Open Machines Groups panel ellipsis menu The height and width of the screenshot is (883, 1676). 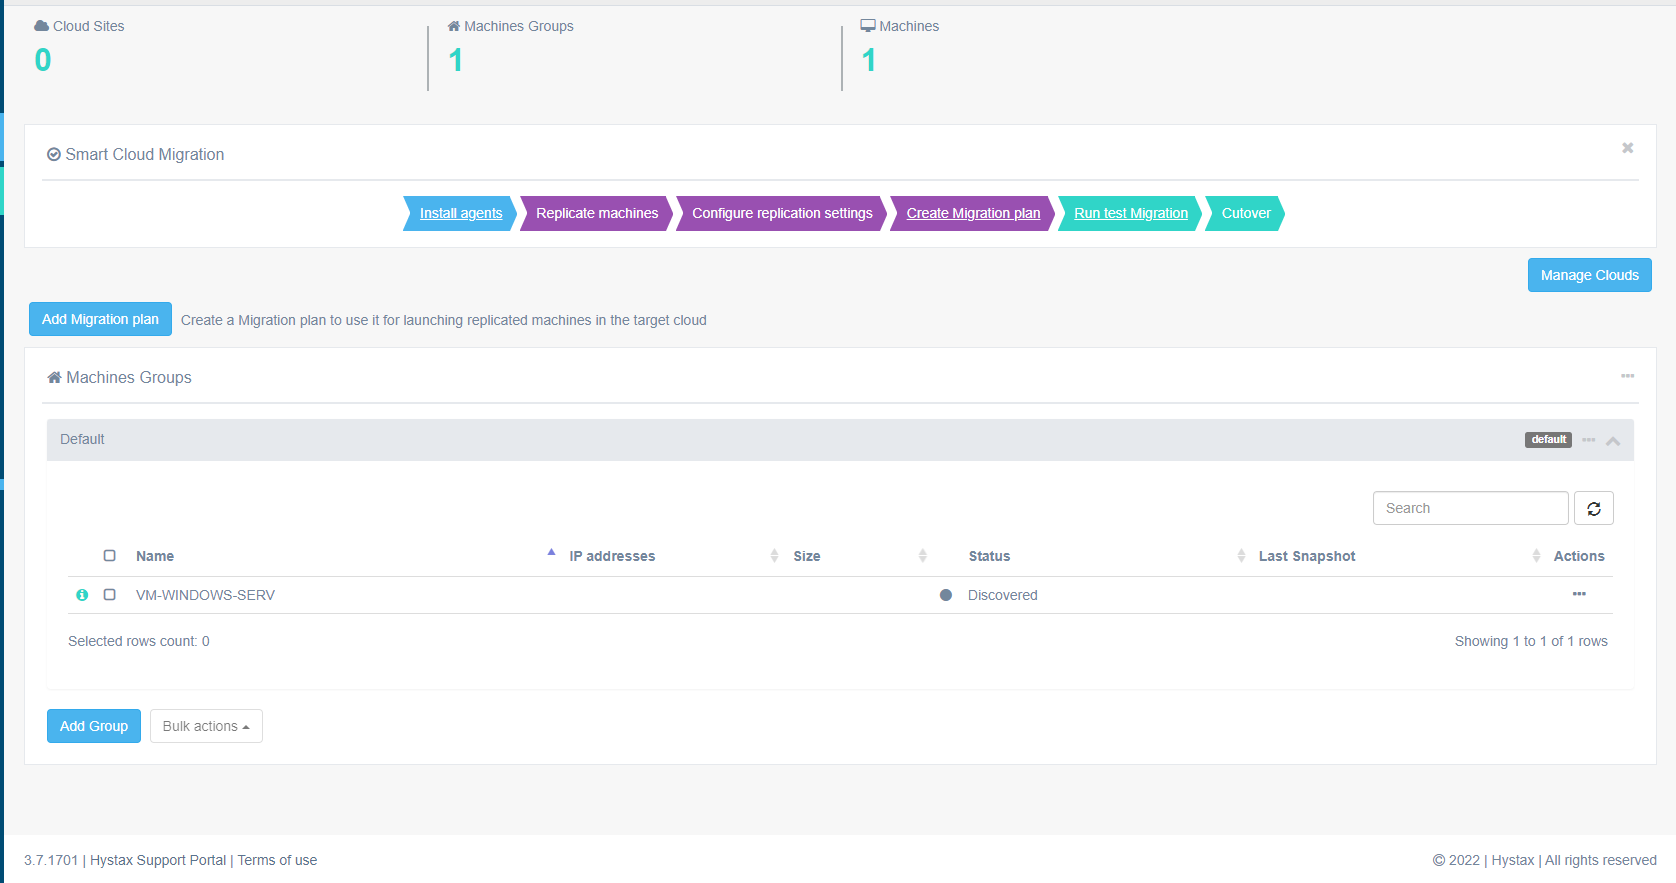click(x=1627, y=376)
